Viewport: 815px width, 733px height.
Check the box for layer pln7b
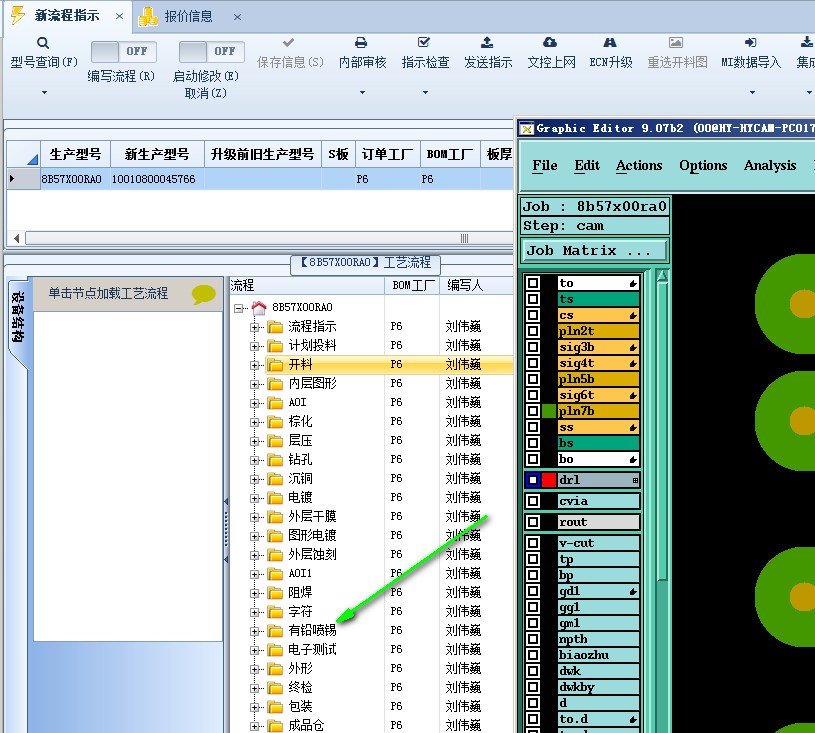point(533,411)
